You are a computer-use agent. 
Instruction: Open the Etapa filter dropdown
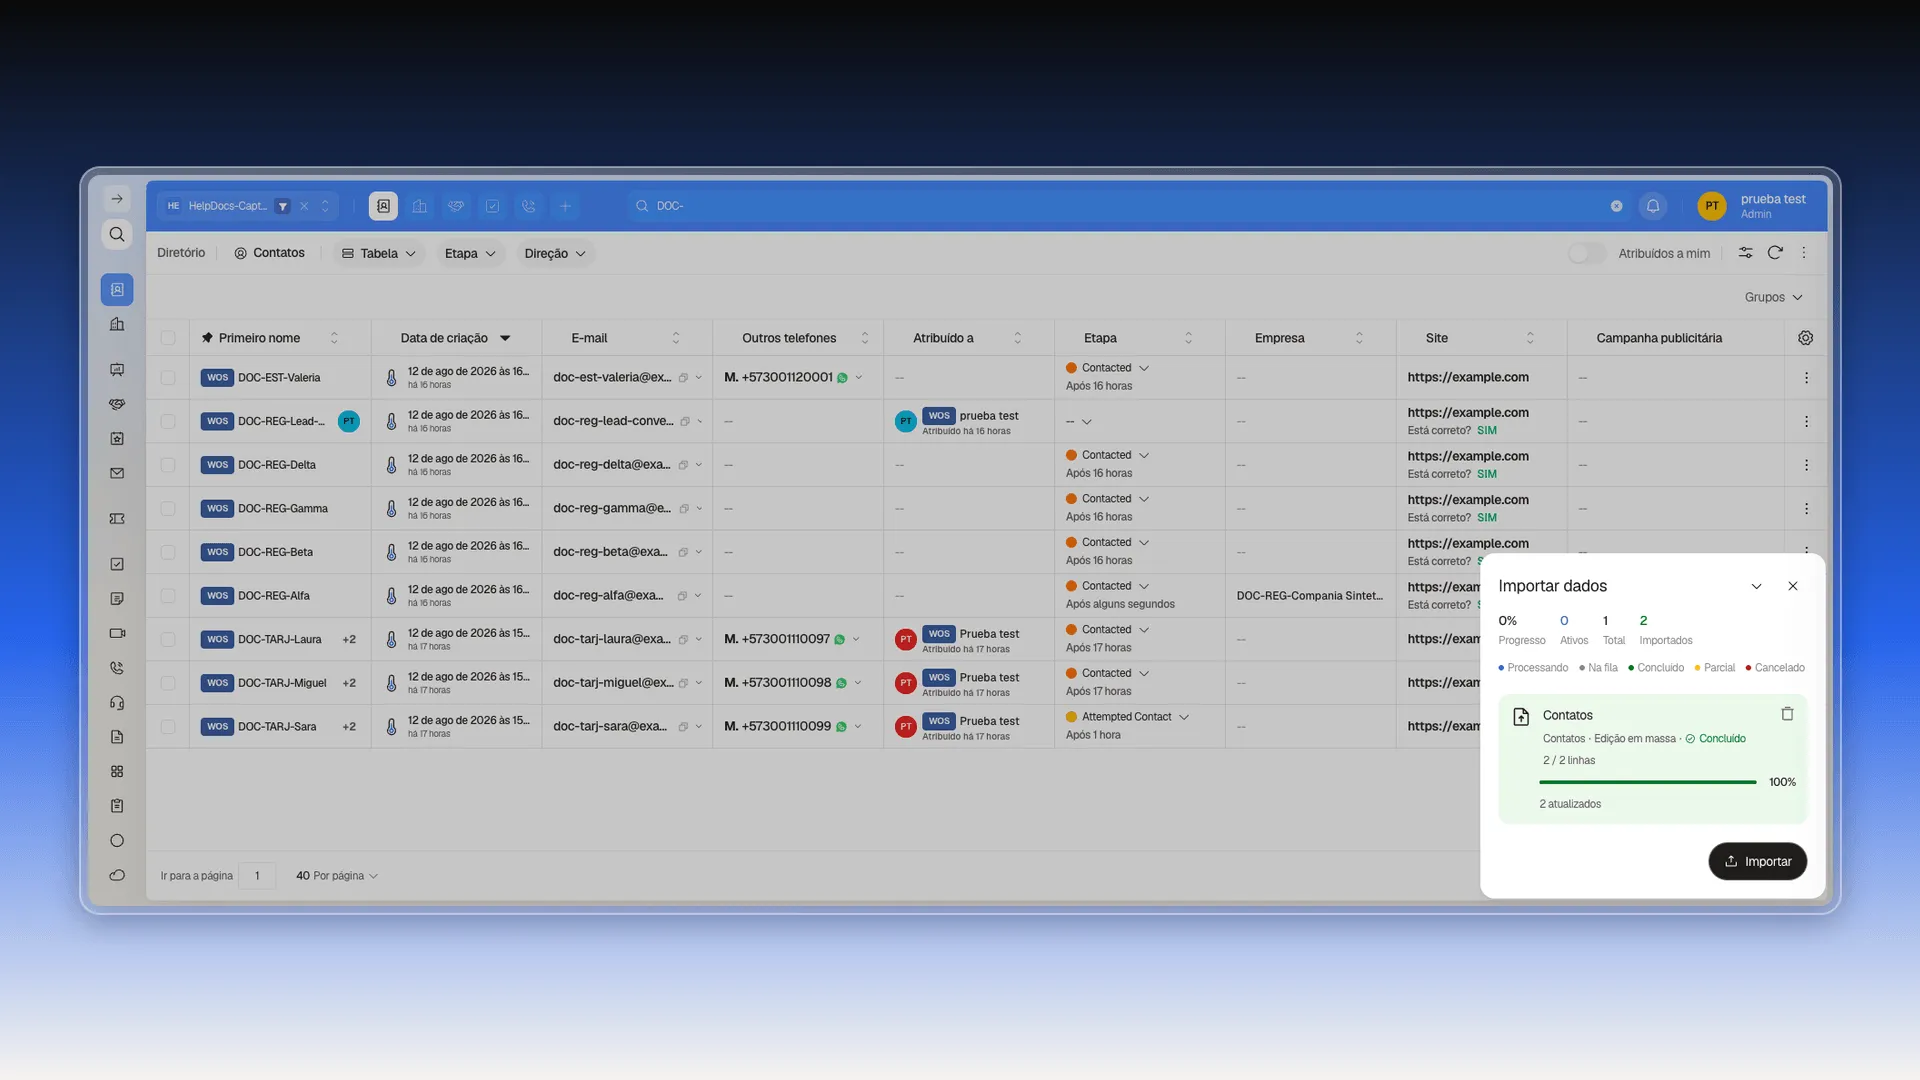point(470,253)
